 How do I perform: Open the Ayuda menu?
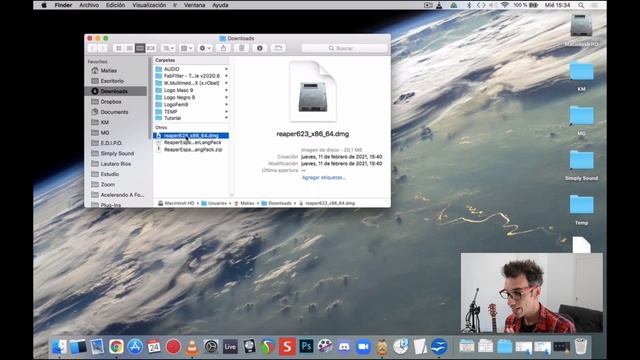(x=220, y=5)
